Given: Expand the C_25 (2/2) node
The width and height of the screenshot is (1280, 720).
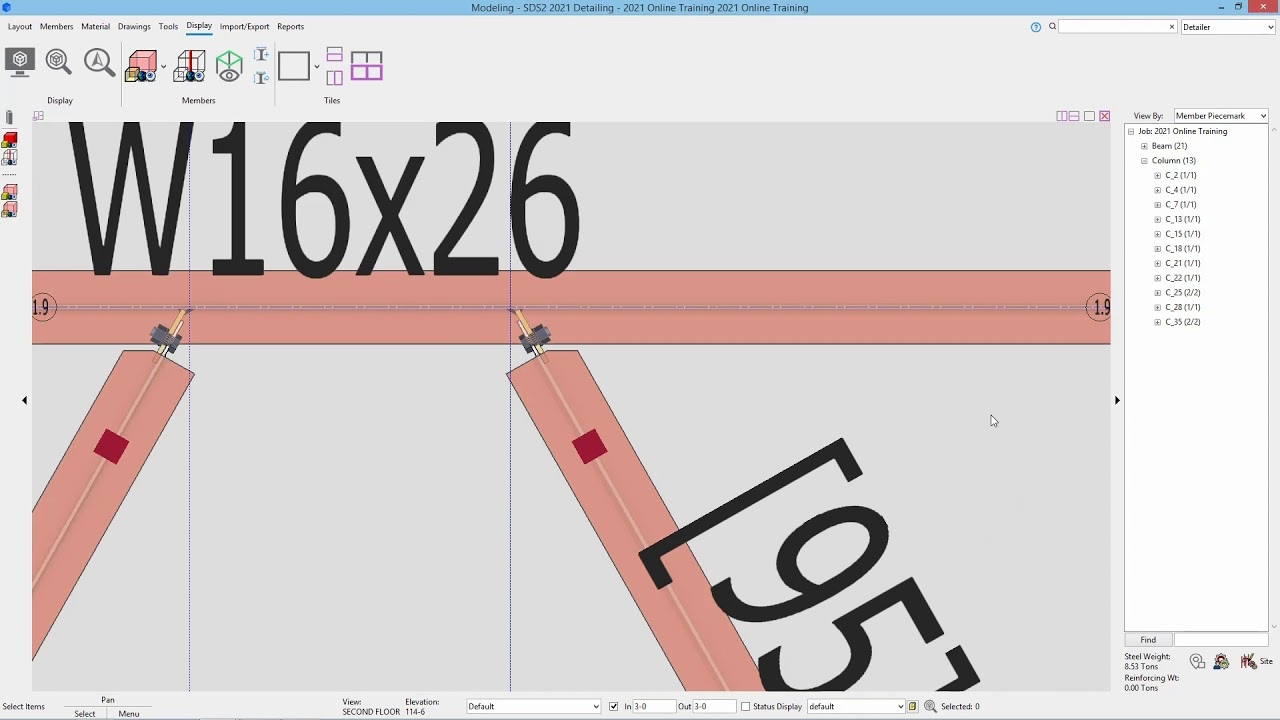Looking at the screenshot, I should (1158, 293).
